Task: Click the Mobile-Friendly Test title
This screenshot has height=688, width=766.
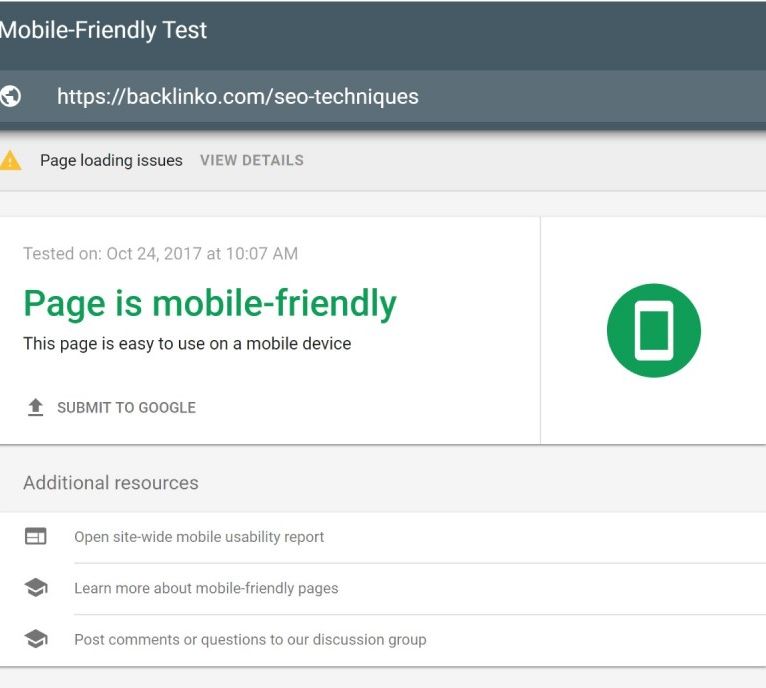Action: (103, 30)
